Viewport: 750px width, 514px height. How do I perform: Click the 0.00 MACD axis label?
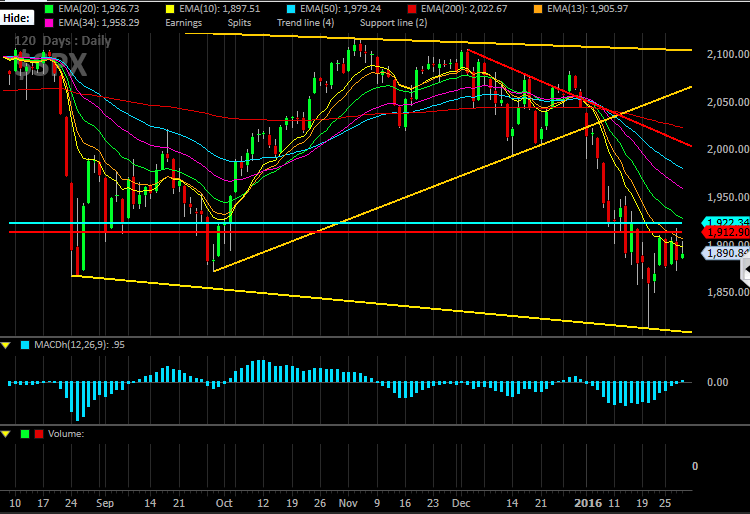coord(717,382)
